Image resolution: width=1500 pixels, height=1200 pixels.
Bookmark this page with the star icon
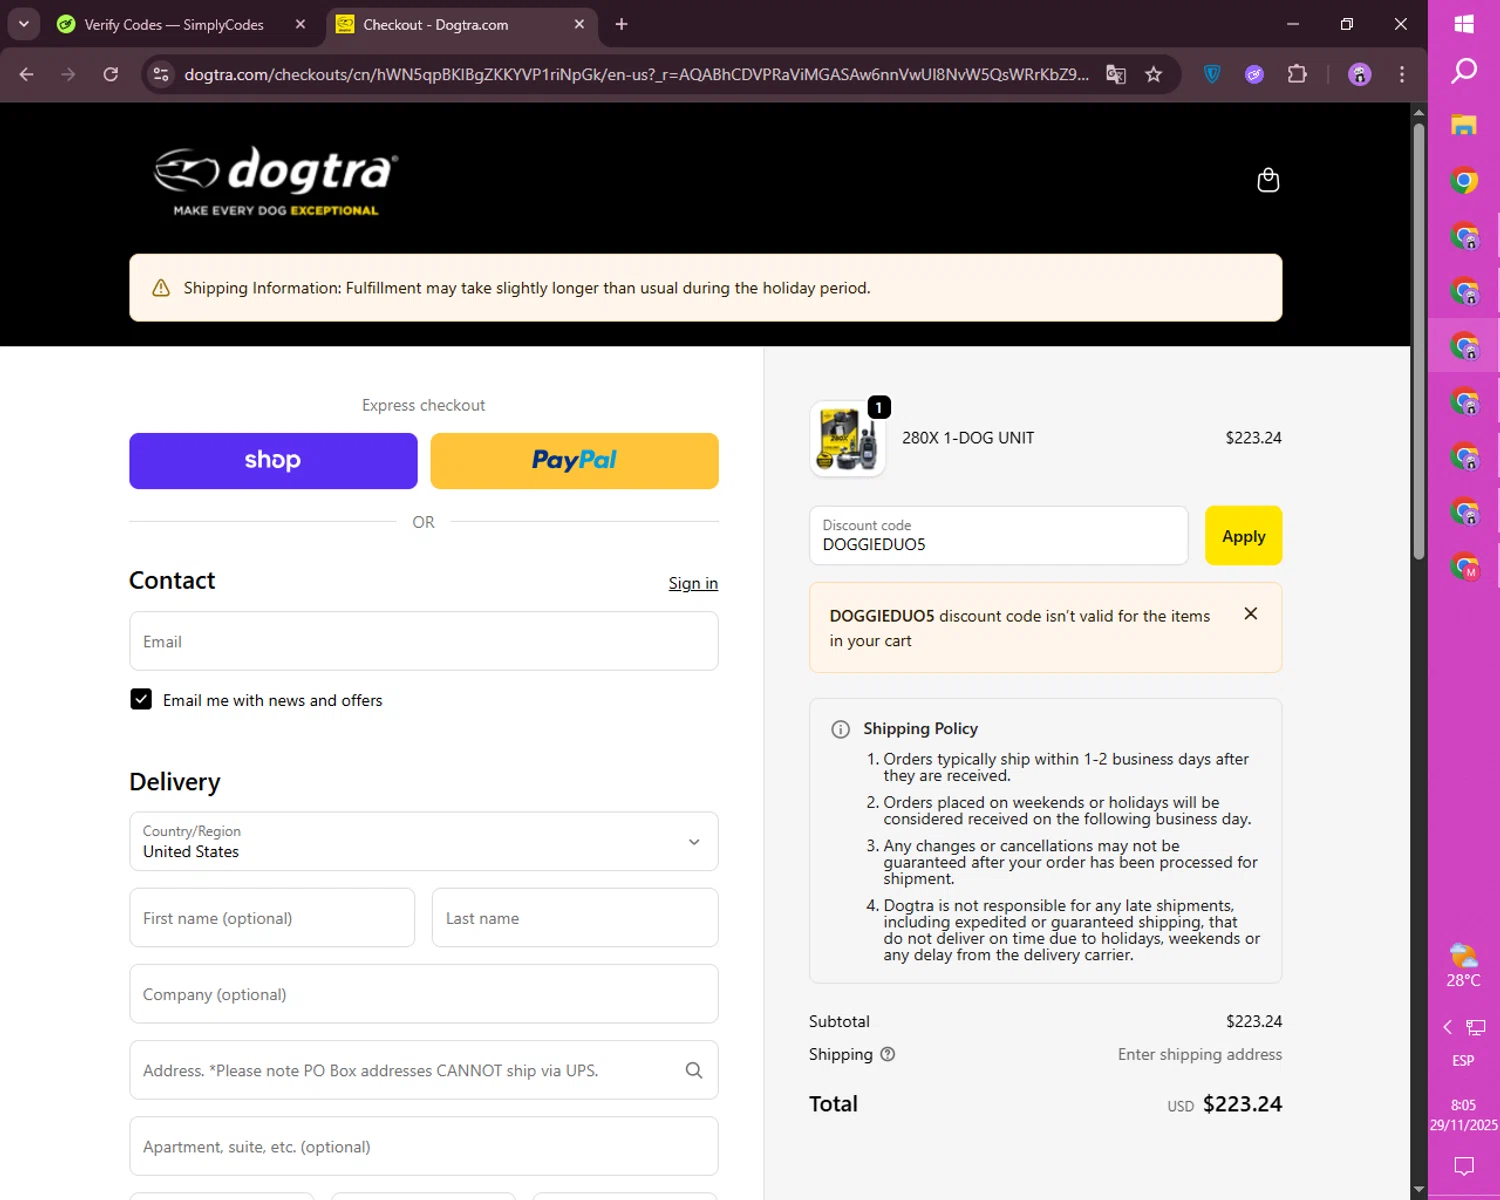click(x=1154, y=74)
